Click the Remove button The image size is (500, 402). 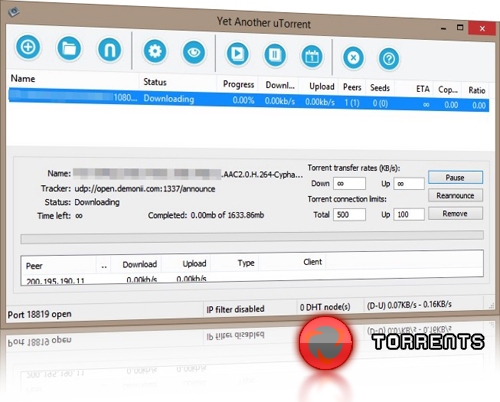(x=455, y=213)
